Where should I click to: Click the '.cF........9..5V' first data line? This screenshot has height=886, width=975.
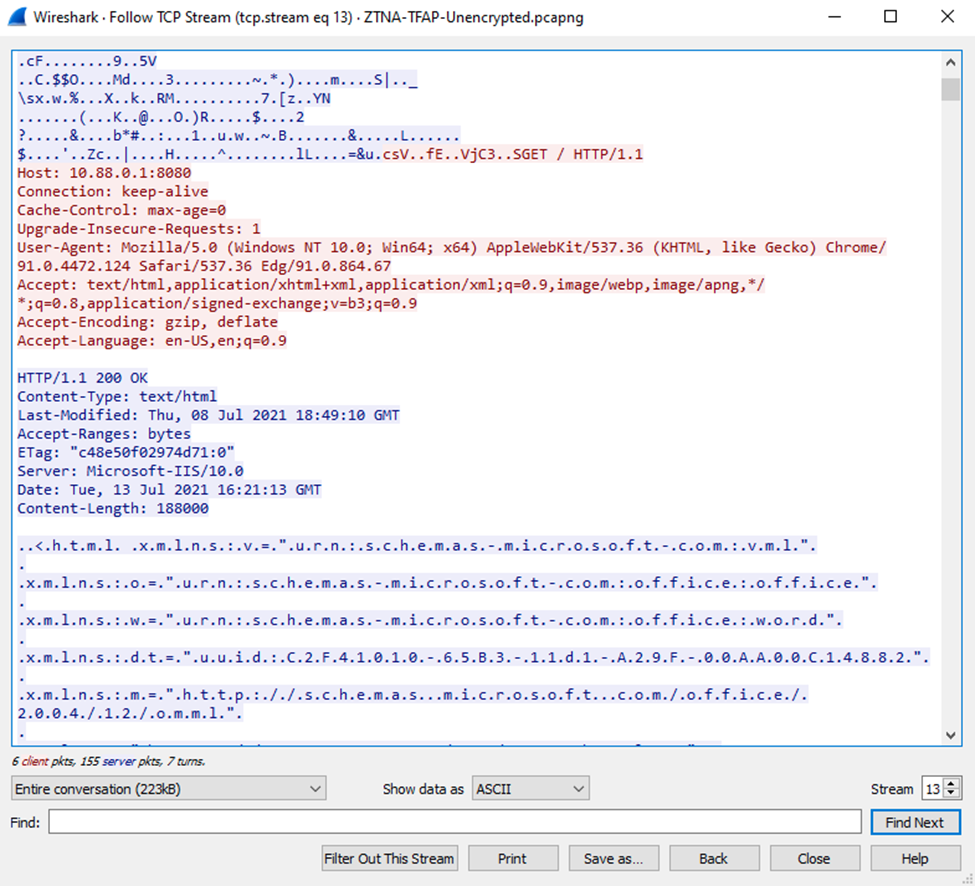coord(86,61)
